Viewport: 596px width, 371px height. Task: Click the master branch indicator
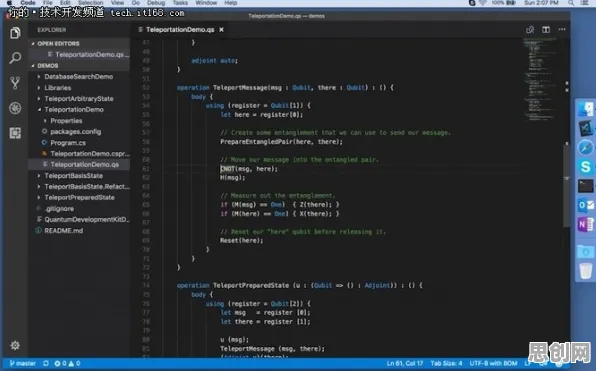[22, 363]
